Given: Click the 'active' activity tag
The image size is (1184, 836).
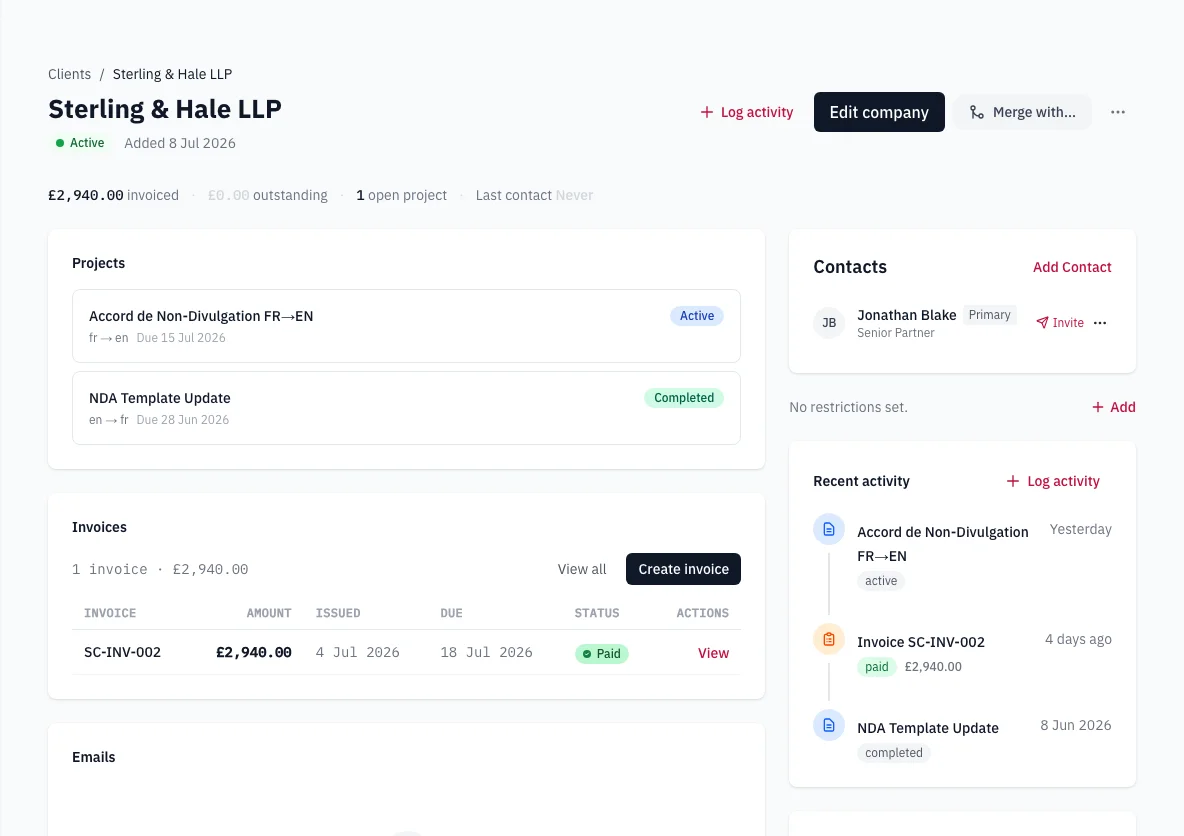Looking at the screenshot, I should (880, 581).
